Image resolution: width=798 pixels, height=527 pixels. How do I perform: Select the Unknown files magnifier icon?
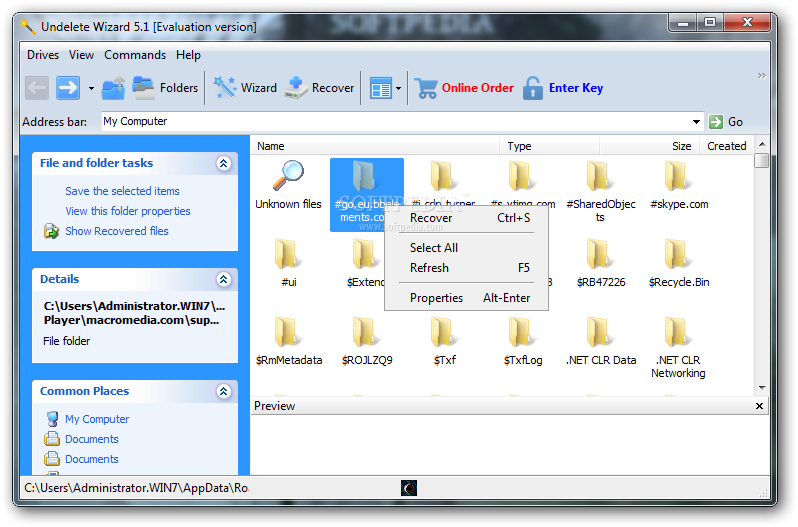[x=288, y=175]
